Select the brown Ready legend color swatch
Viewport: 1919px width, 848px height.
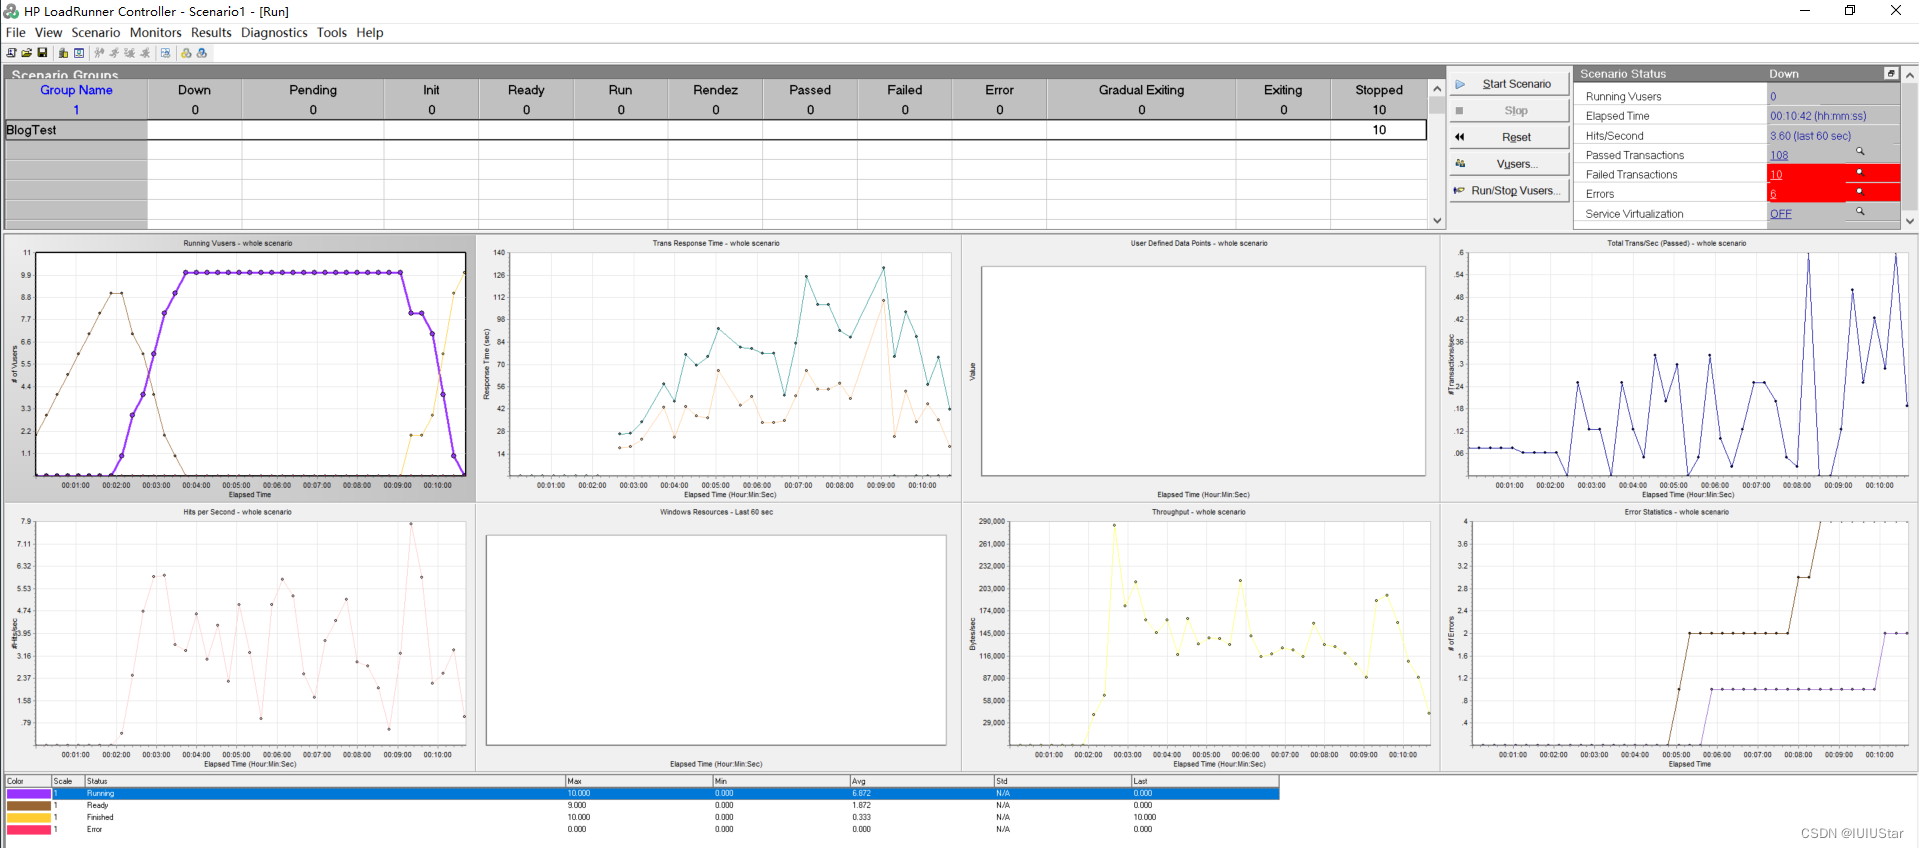(28, 806)
